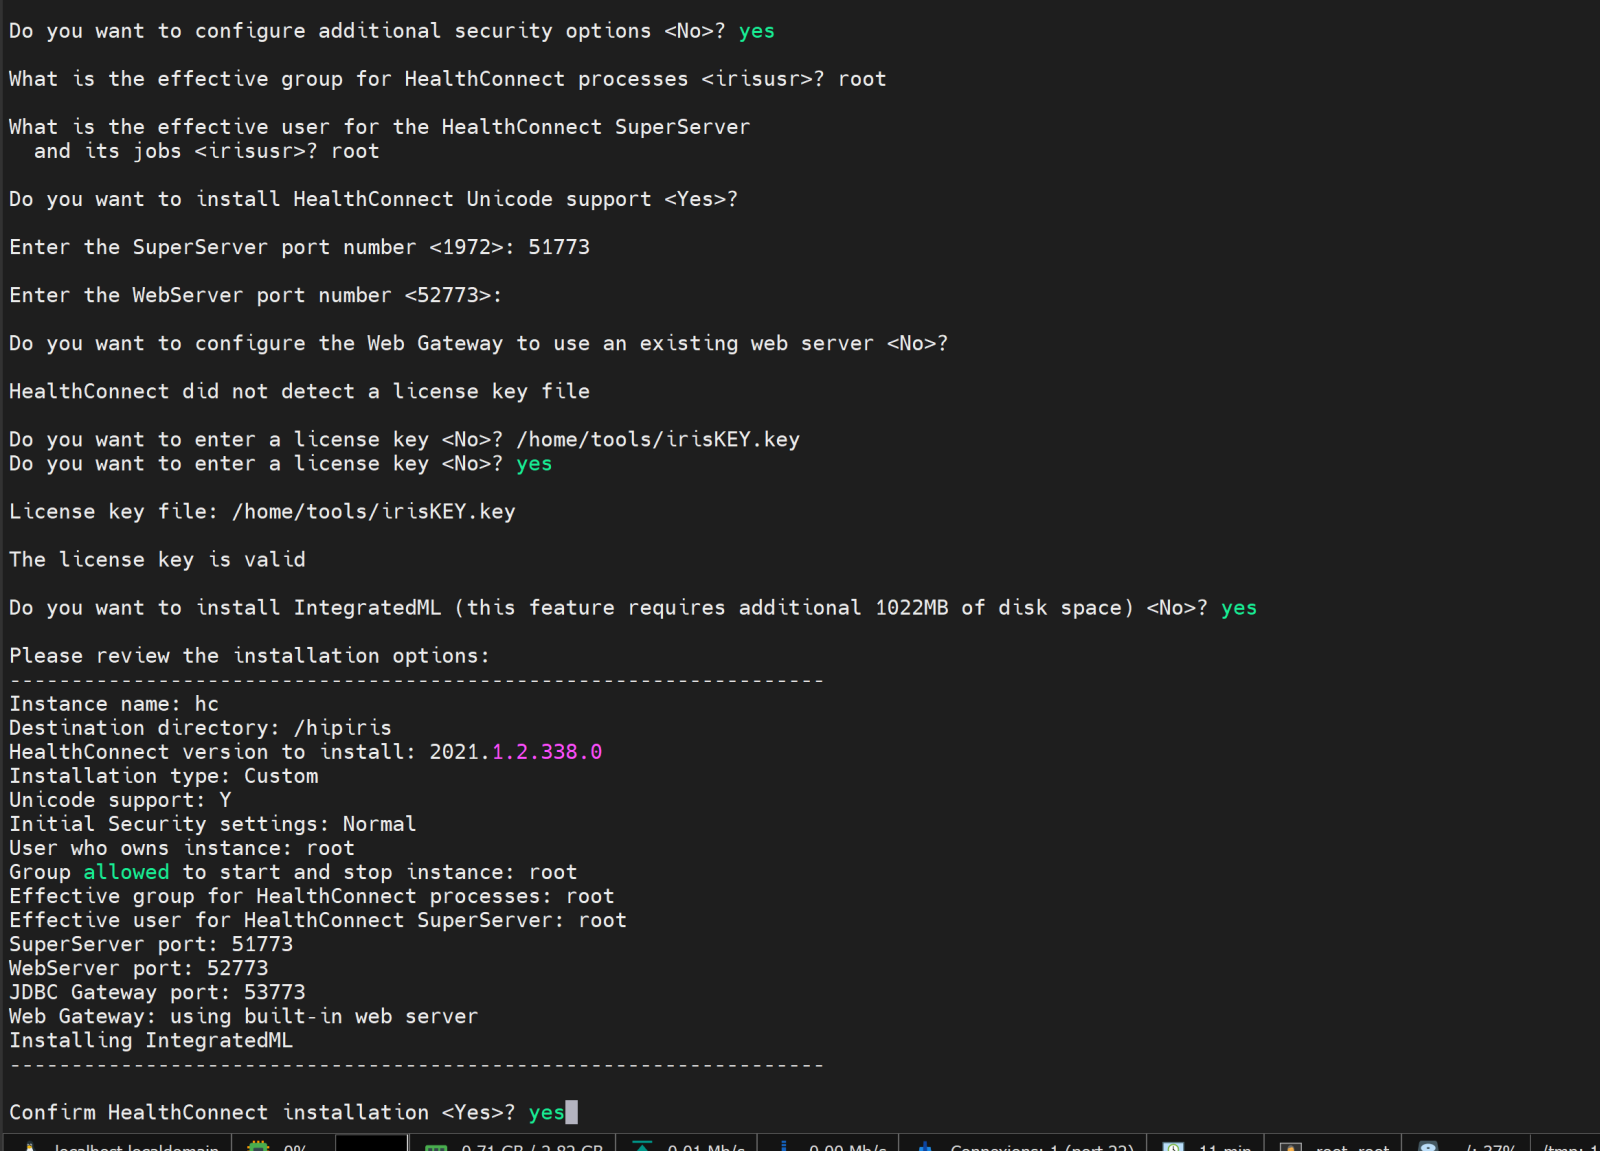Click the upload speed arrow icon in status bar
The image size is (1600, 1151).
click(642, 1146)
